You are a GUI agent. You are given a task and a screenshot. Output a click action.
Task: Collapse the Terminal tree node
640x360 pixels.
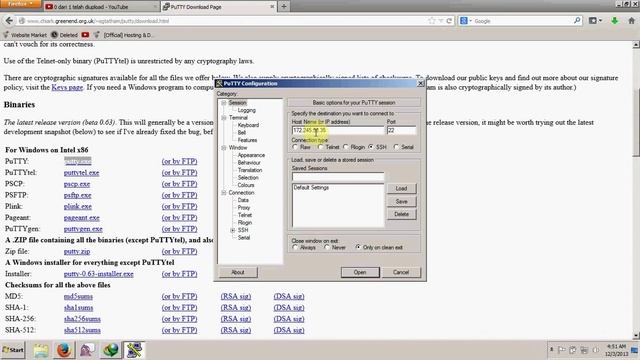[x=224, y=118]
